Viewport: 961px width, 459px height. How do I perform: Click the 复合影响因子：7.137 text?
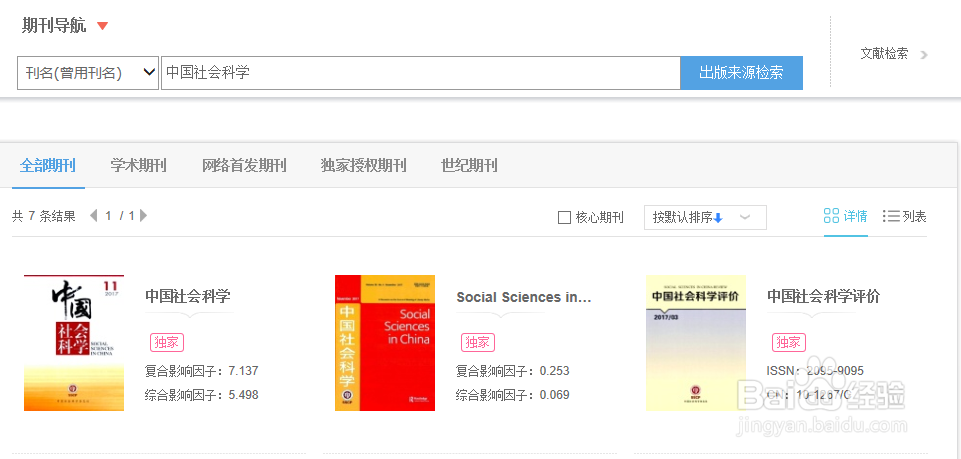click(x=202, y=371)
